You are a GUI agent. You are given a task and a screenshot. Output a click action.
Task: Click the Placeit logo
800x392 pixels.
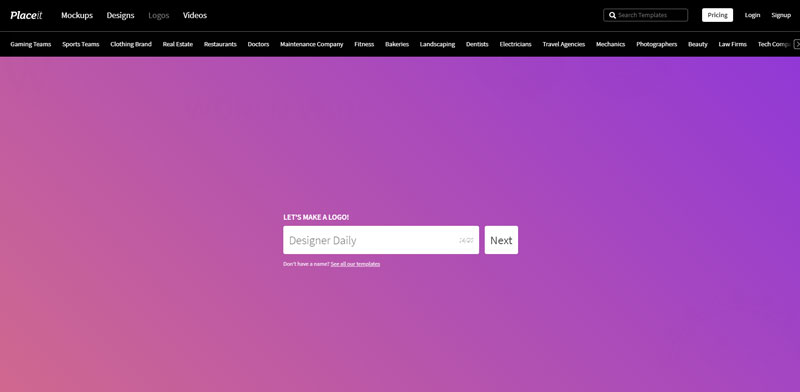pyautogui.click(x=26, y=15)
